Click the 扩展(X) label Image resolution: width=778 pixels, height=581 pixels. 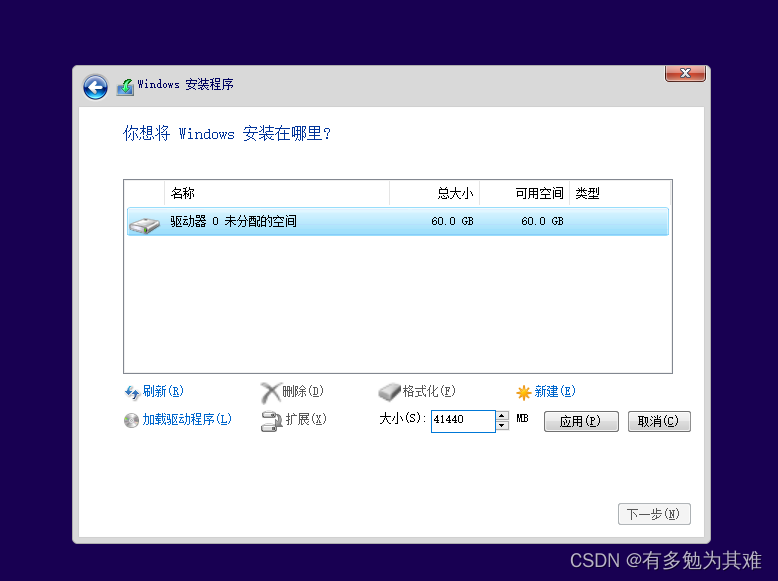306,419
